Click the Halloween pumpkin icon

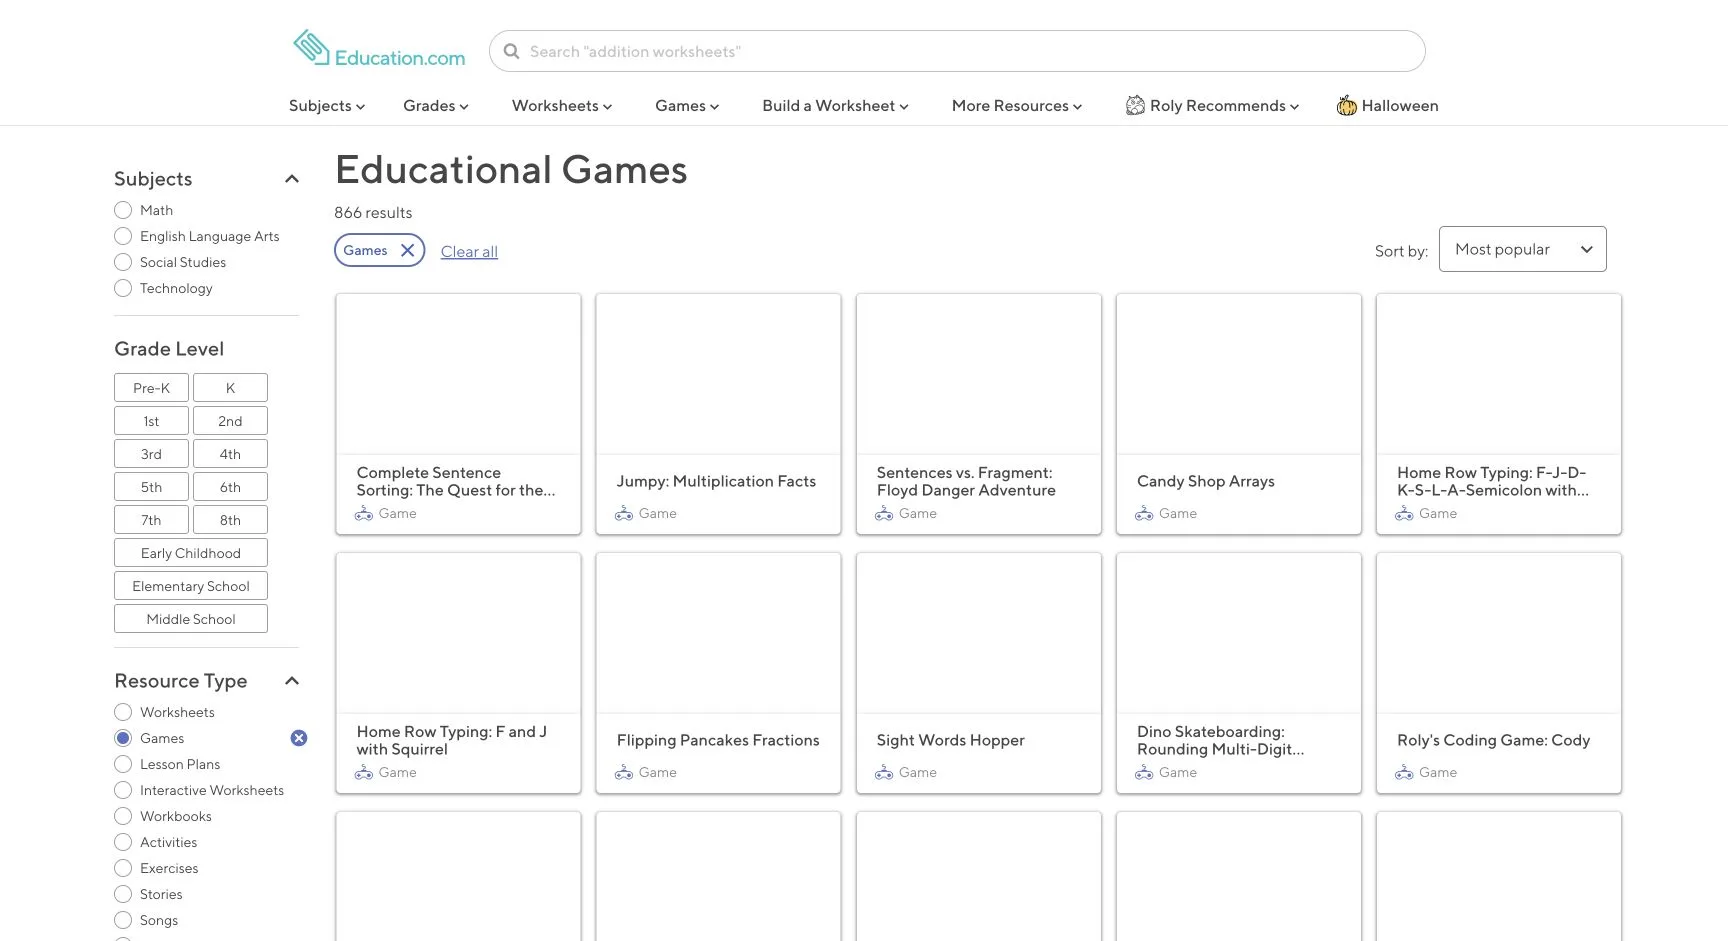(x=1347, y=105)
